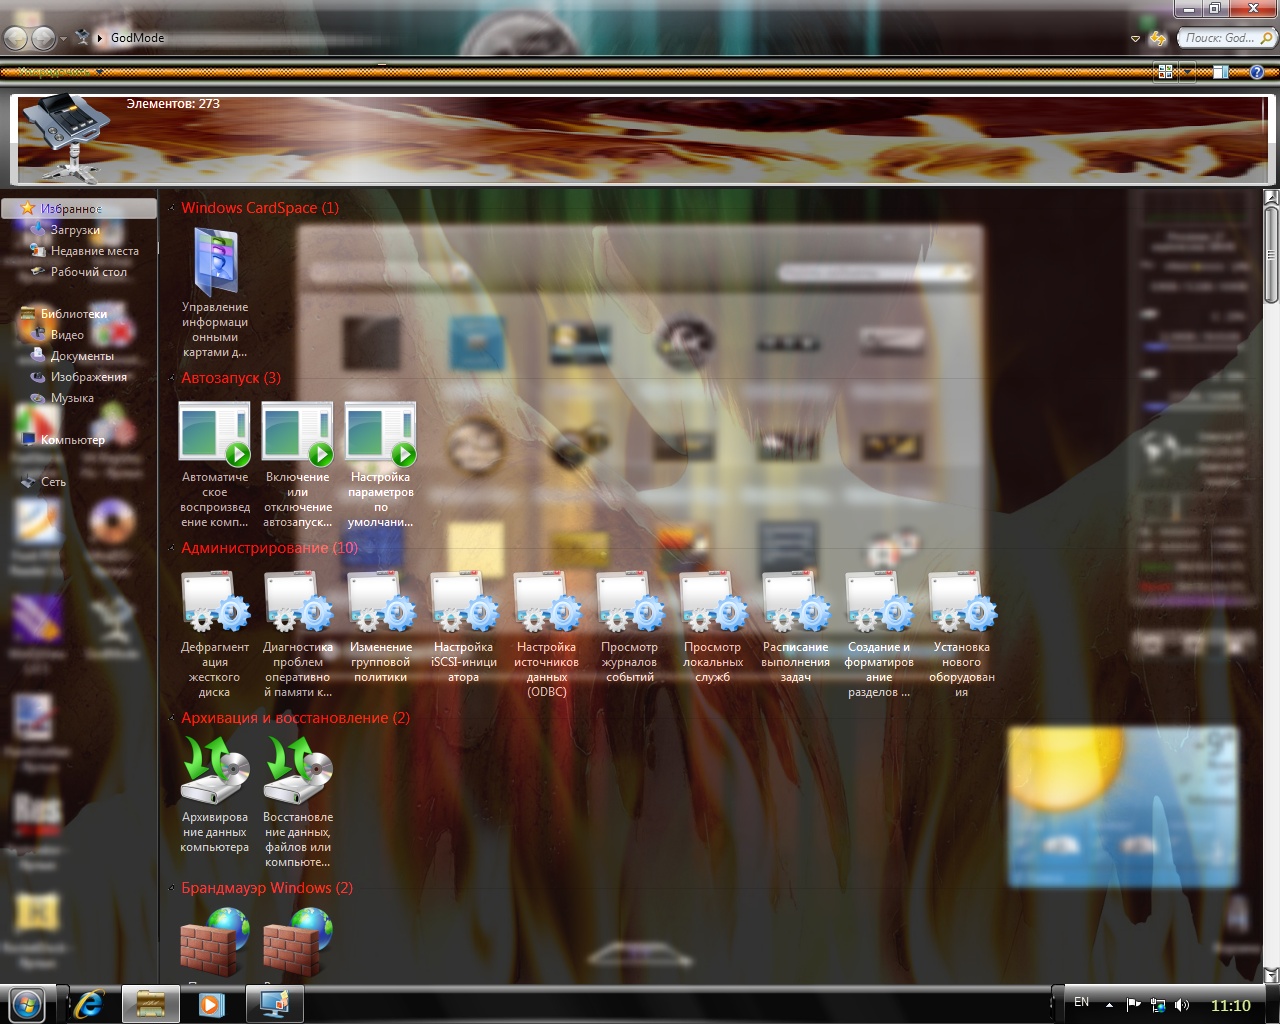Screen dimensions: 1280x1024
Task: Collapse the Архивация и восстановление group
Action: point(172,718)
